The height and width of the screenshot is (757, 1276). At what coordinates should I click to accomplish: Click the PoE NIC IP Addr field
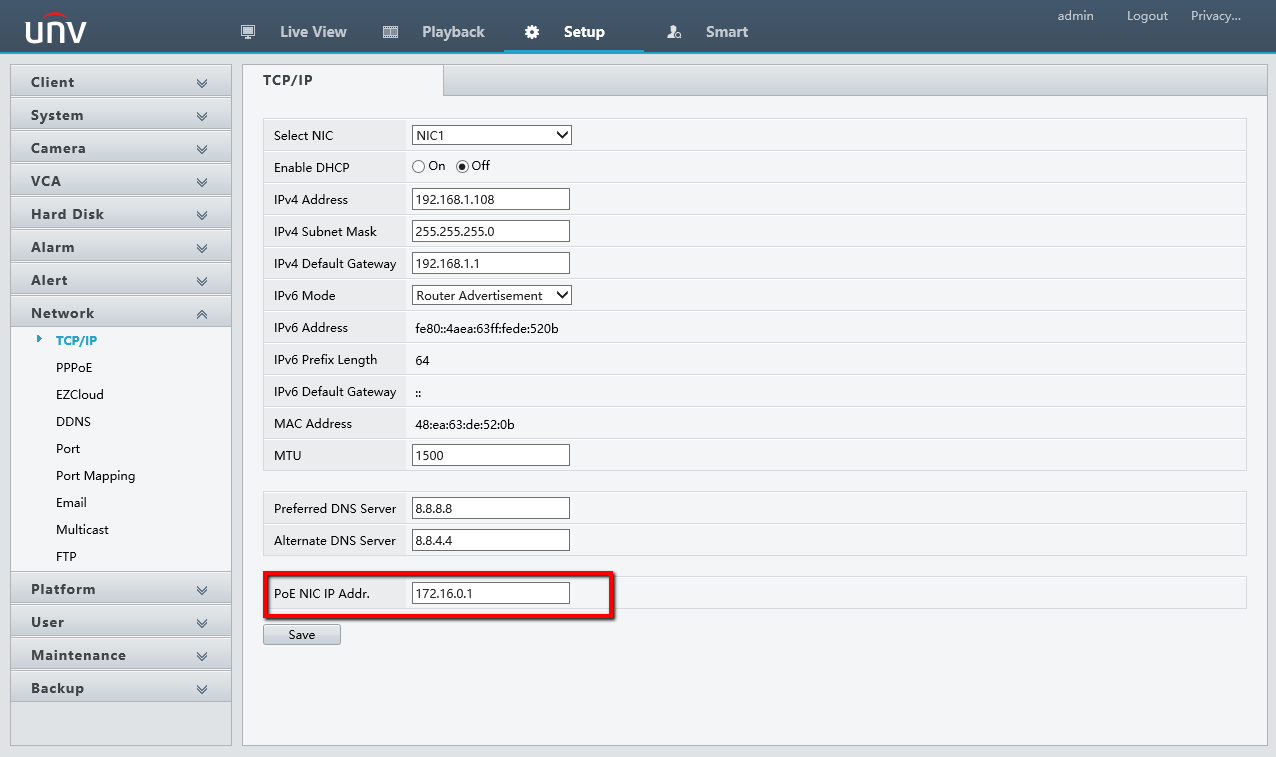[490, 593]
